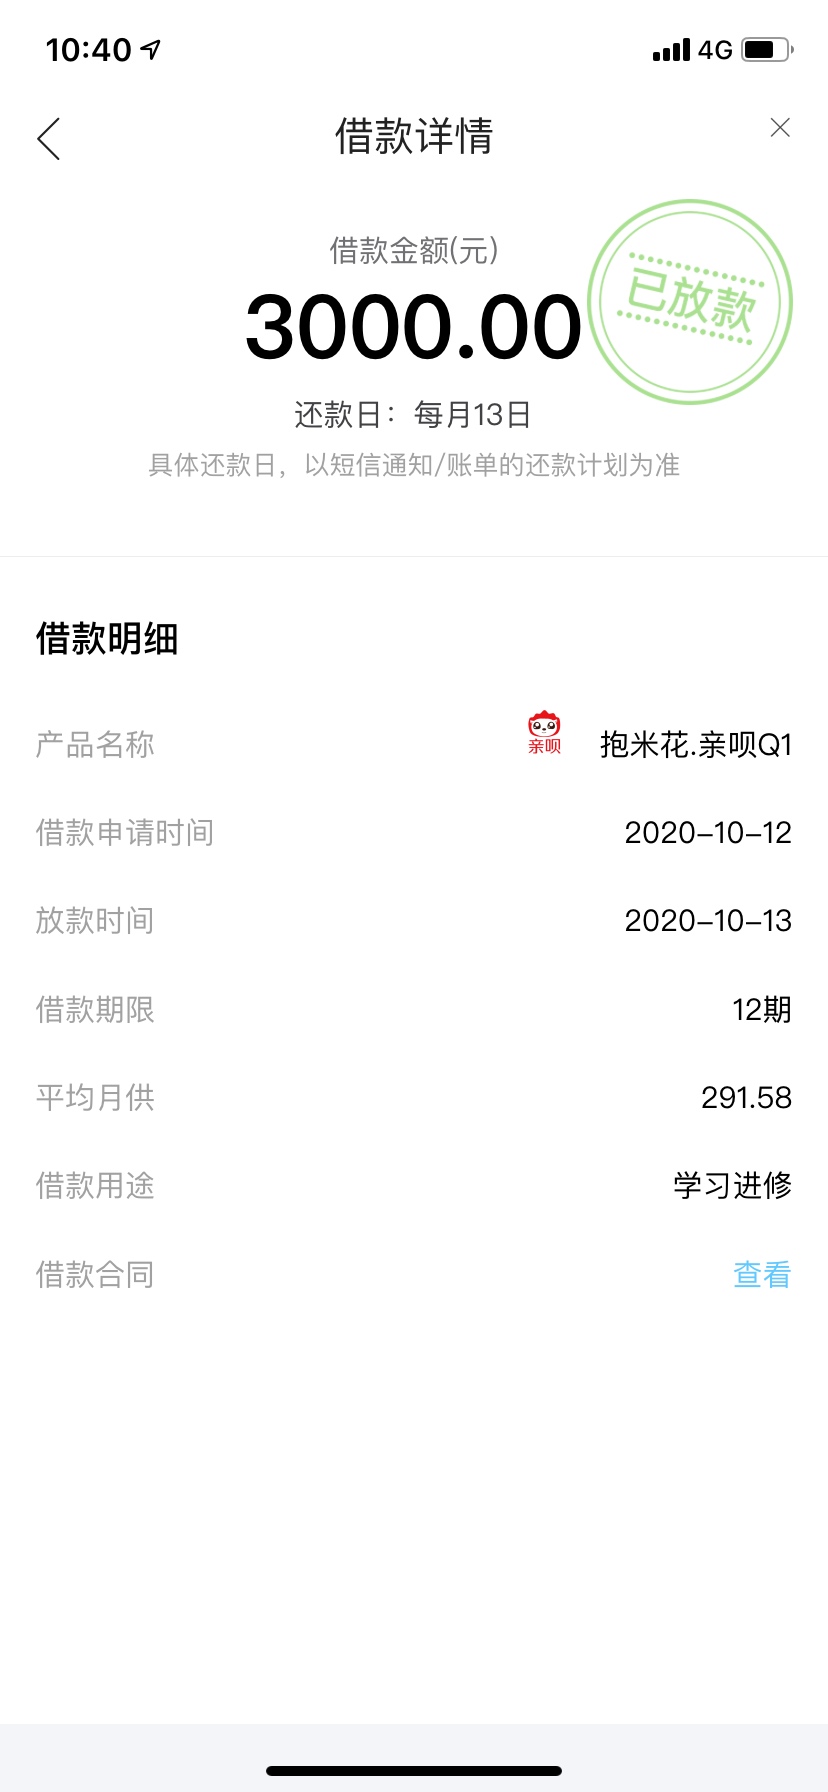Close the loan details page
Viewport: 828px width, 1792px height.
coord(780,127)
